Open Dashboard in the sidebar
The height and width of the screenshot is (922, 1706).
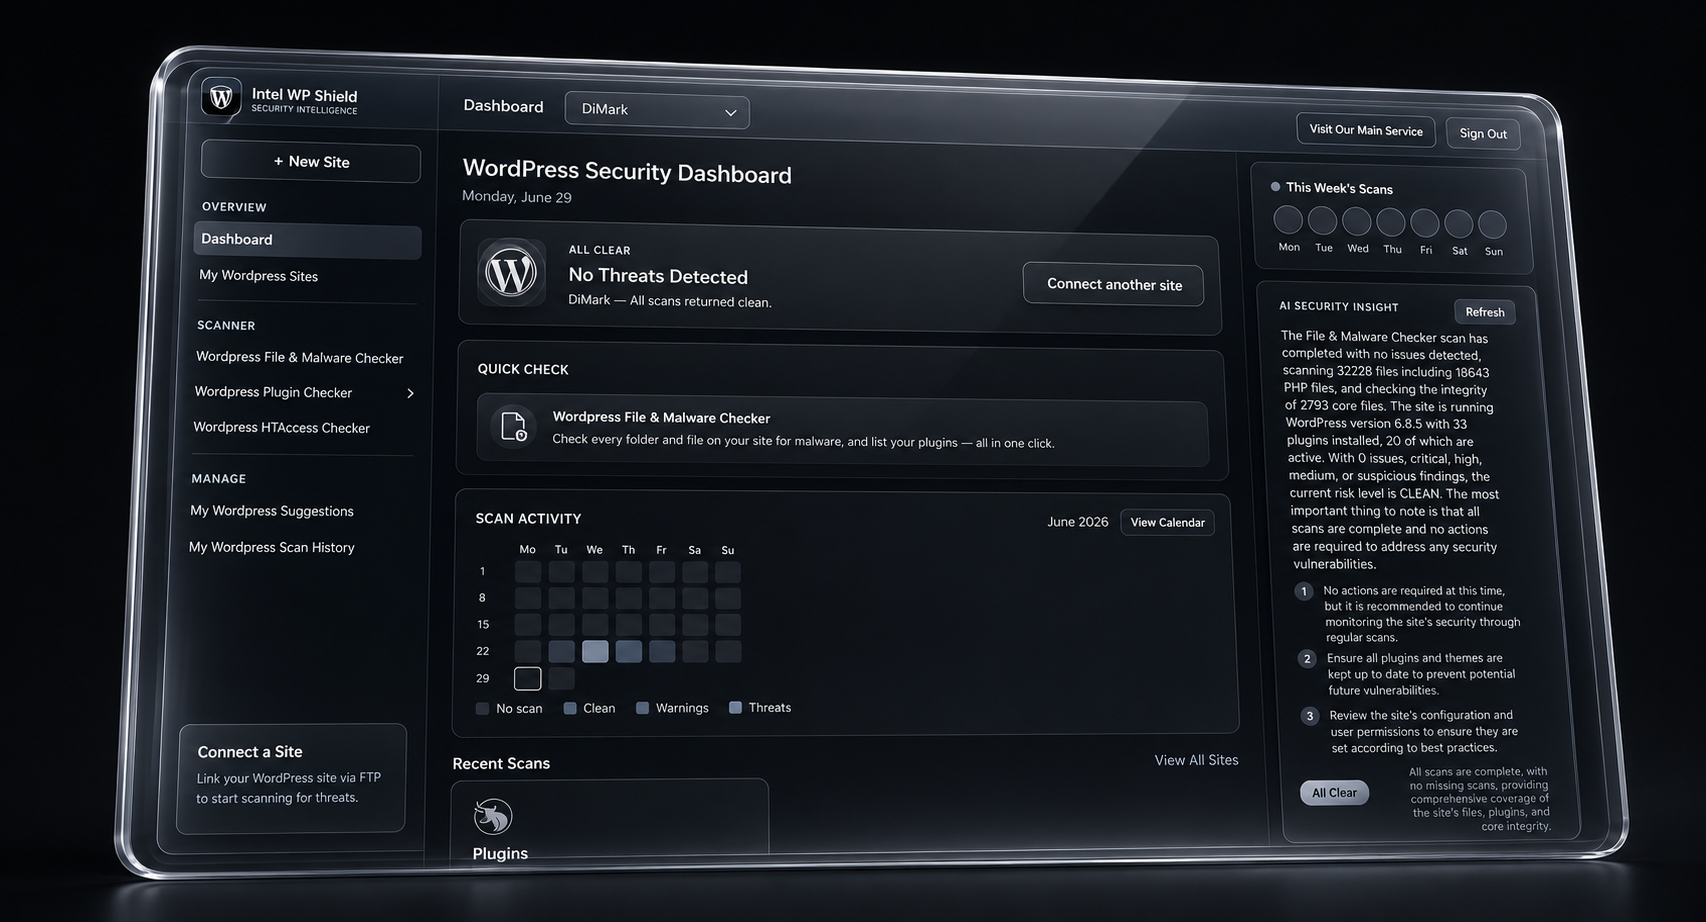click(x=307, y=240)
